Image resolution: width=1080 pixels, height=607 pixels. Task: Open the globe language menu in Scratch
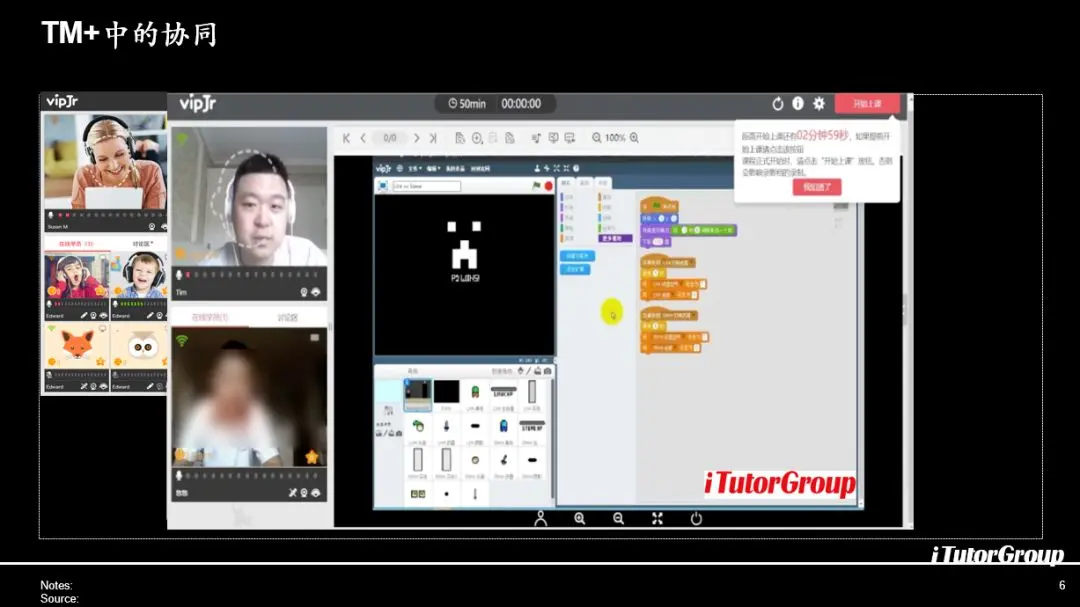click(x=399, y=168)
